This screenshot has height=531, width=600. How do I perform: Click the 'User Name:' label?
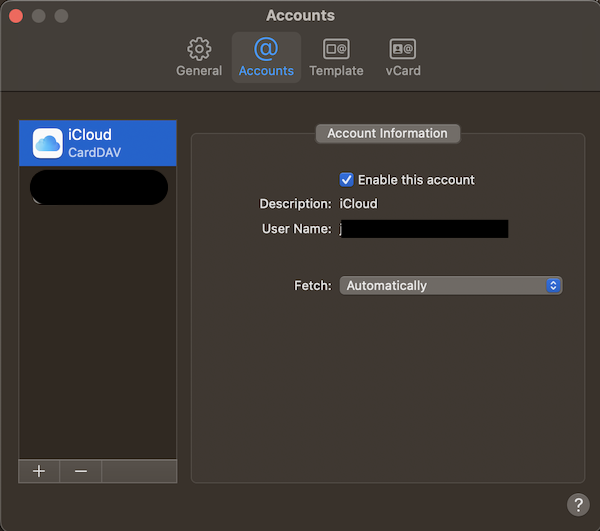click(x=297, y=229)
